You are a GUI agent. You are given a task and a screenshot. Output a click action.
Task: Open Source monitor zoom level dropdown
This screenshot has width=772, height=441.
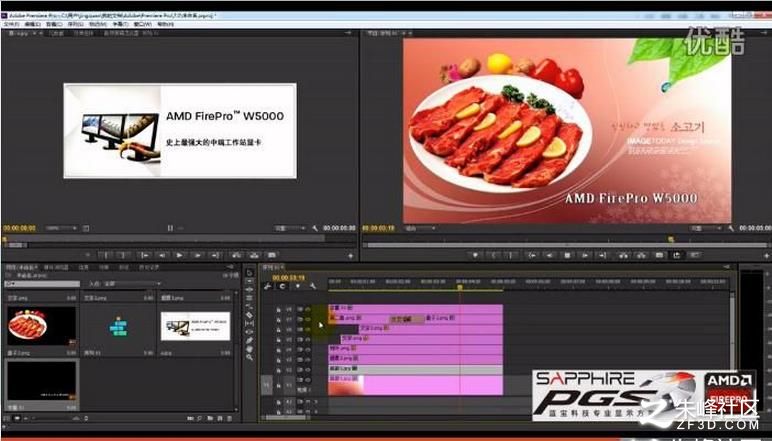pos(62,228)
